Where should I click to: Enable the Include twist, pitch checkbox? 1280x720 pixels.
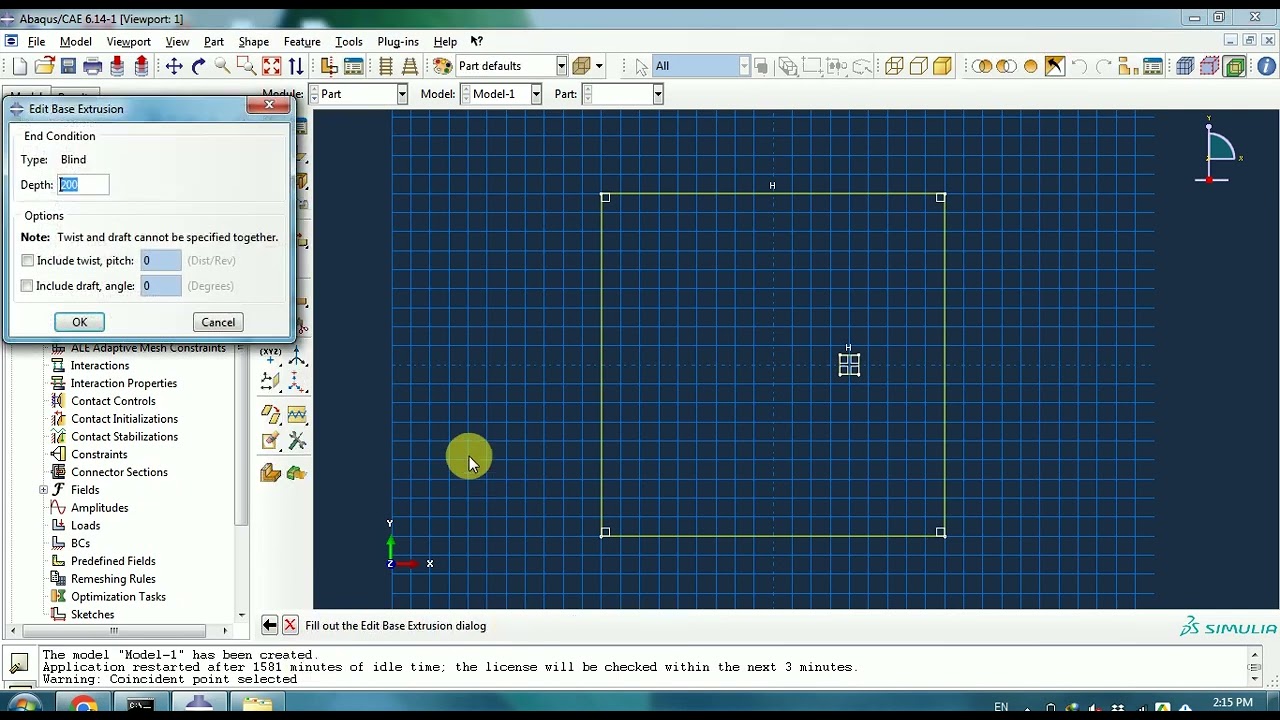[27, 260]
